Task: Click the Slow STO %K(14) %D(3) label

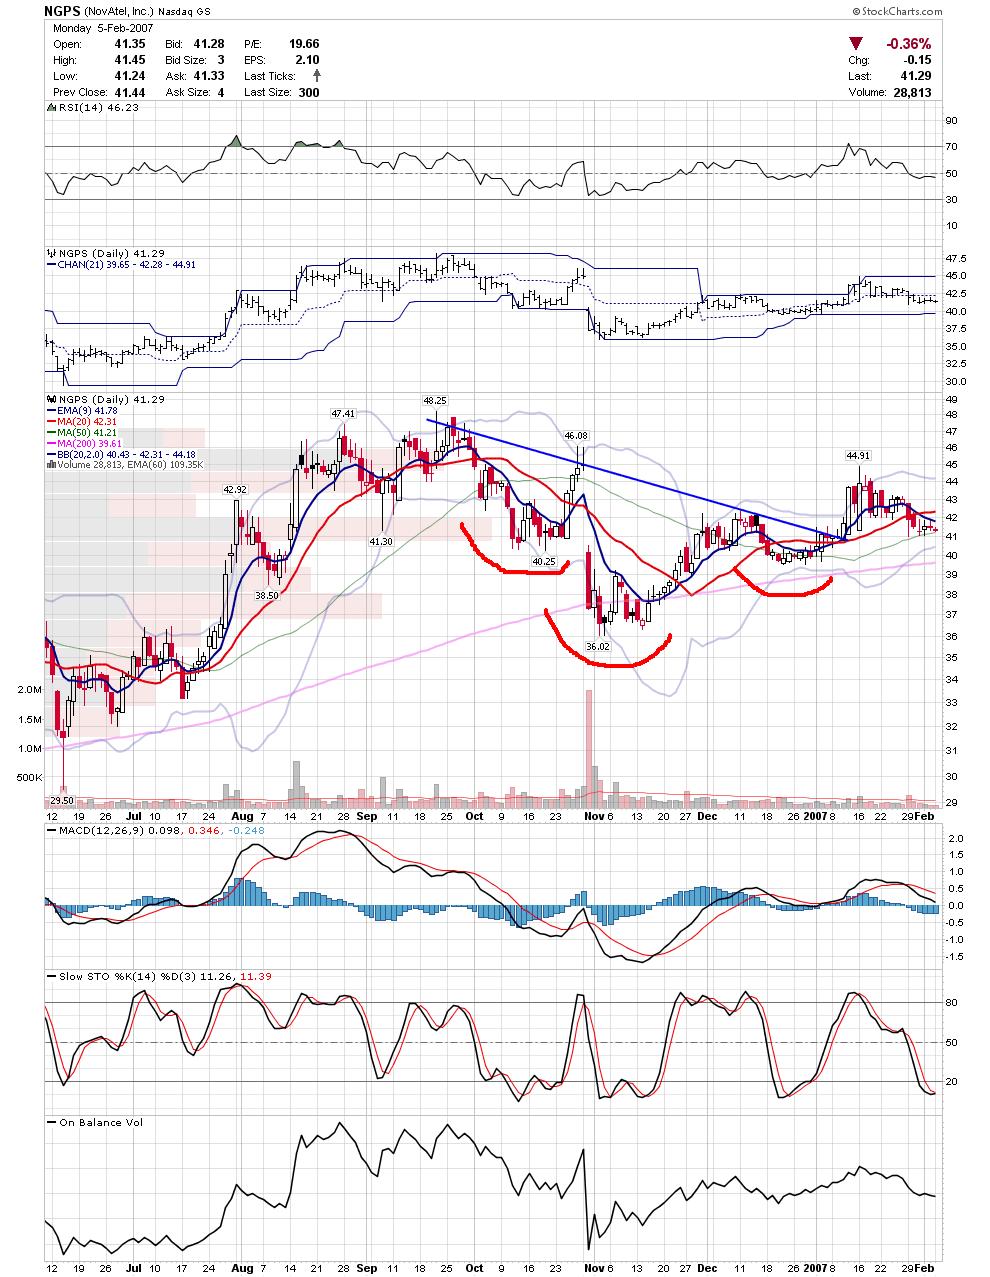Action: [x=130, y=975]
